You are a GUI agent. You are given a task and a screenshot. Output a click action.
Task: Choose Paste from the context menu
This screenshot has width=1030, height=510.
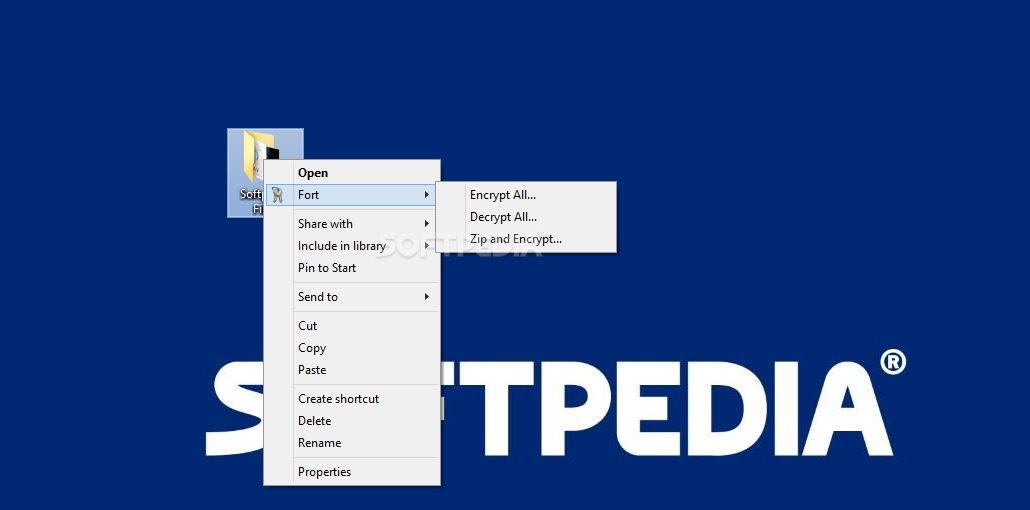tap(351, 370)
